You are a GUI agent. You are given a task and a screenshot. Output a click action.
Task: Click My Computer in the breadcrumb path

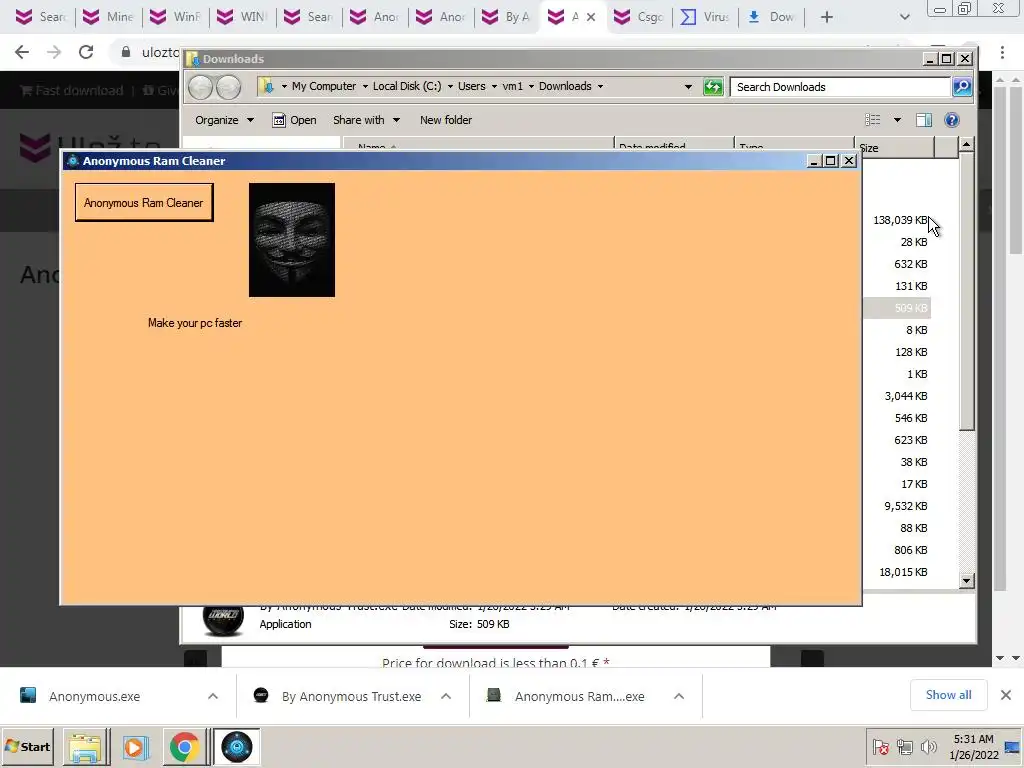(x=324, y=86)
